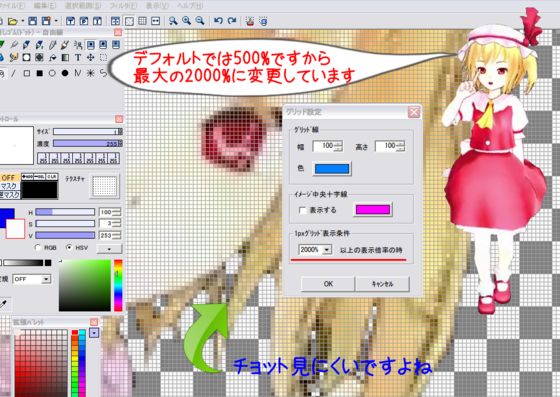Select the filled black rectangle shape tool
560x397 pixels.
tap(39, 73)
